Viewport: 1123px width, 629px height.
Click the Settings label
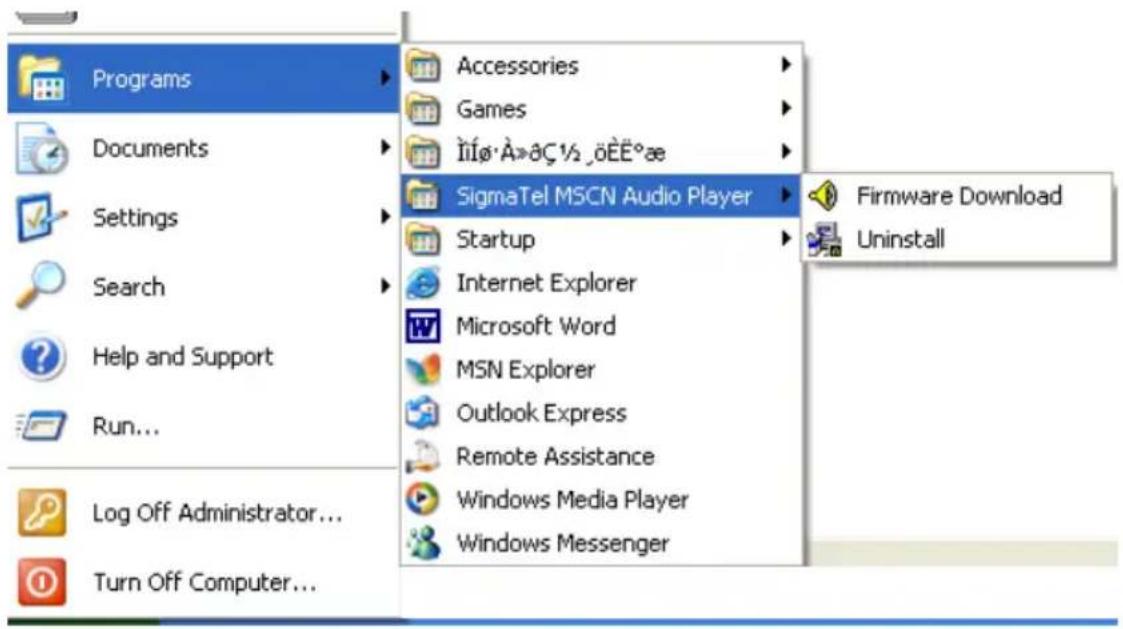pyautogui.click(x=135, y=218)
